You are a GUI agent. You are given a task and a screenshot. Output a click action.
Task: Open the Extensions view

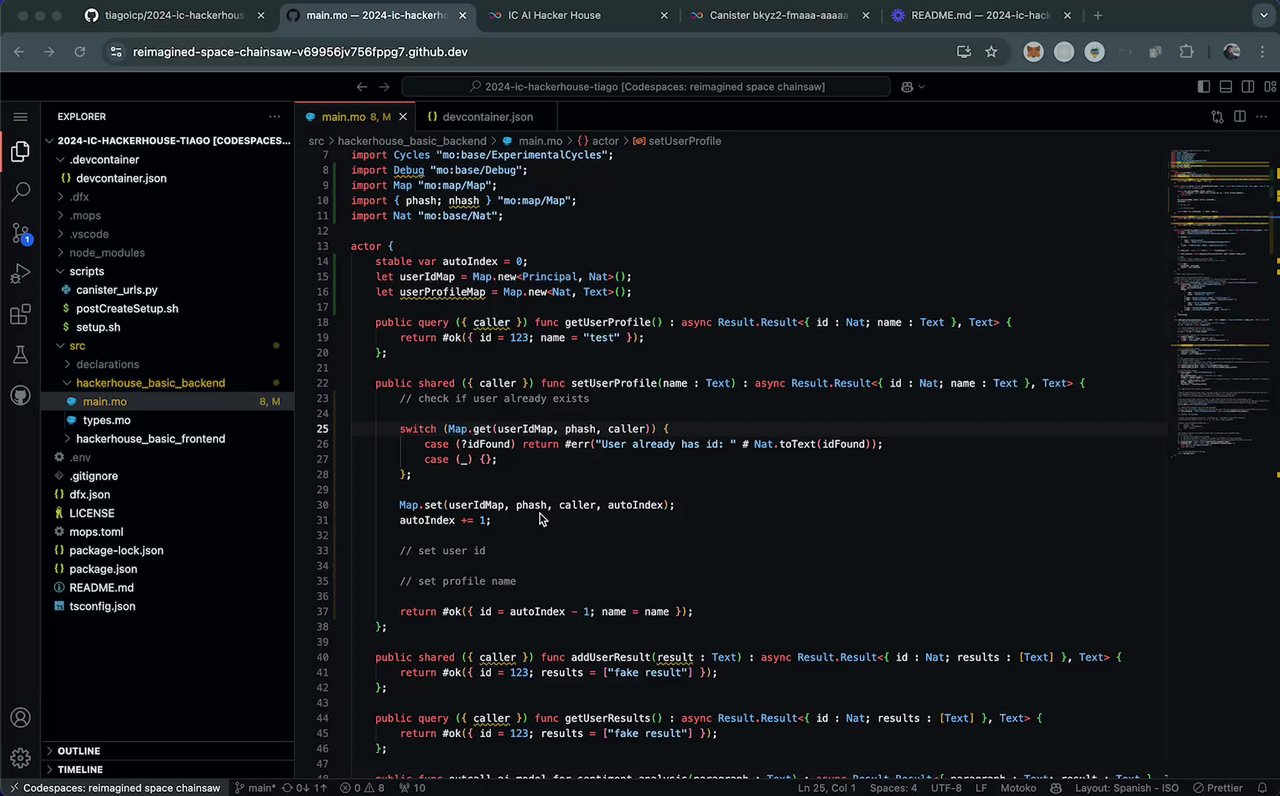pos(20,315)
